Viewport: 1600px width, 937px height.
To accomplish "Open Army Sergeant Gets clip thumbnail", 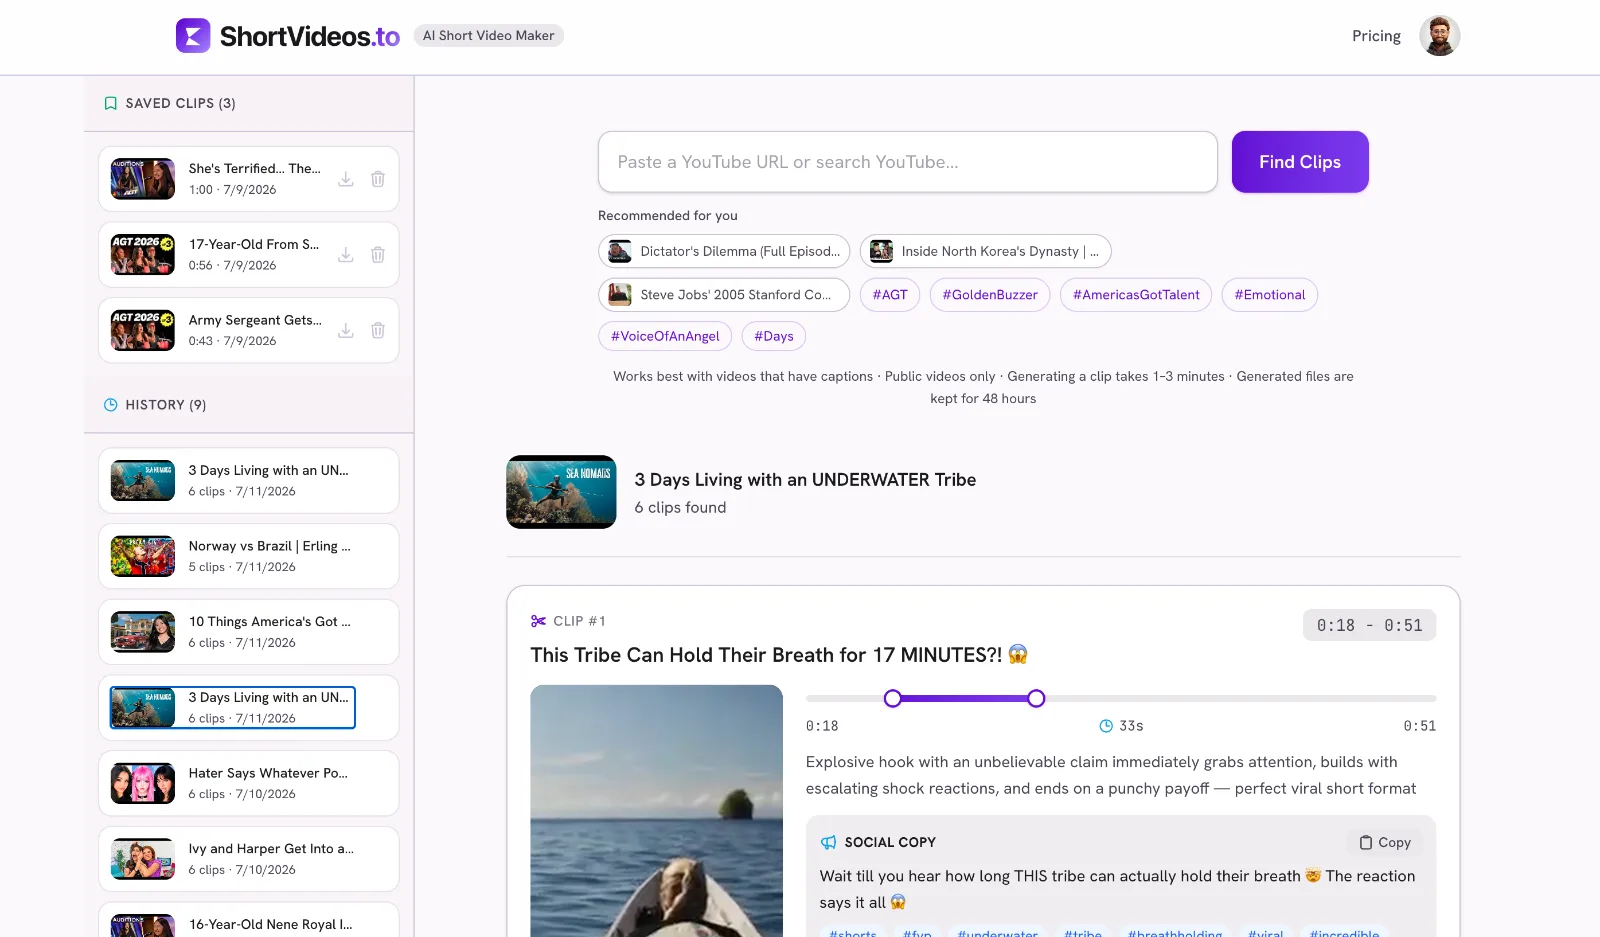I will pyautogui.click(x=143, y=330).
